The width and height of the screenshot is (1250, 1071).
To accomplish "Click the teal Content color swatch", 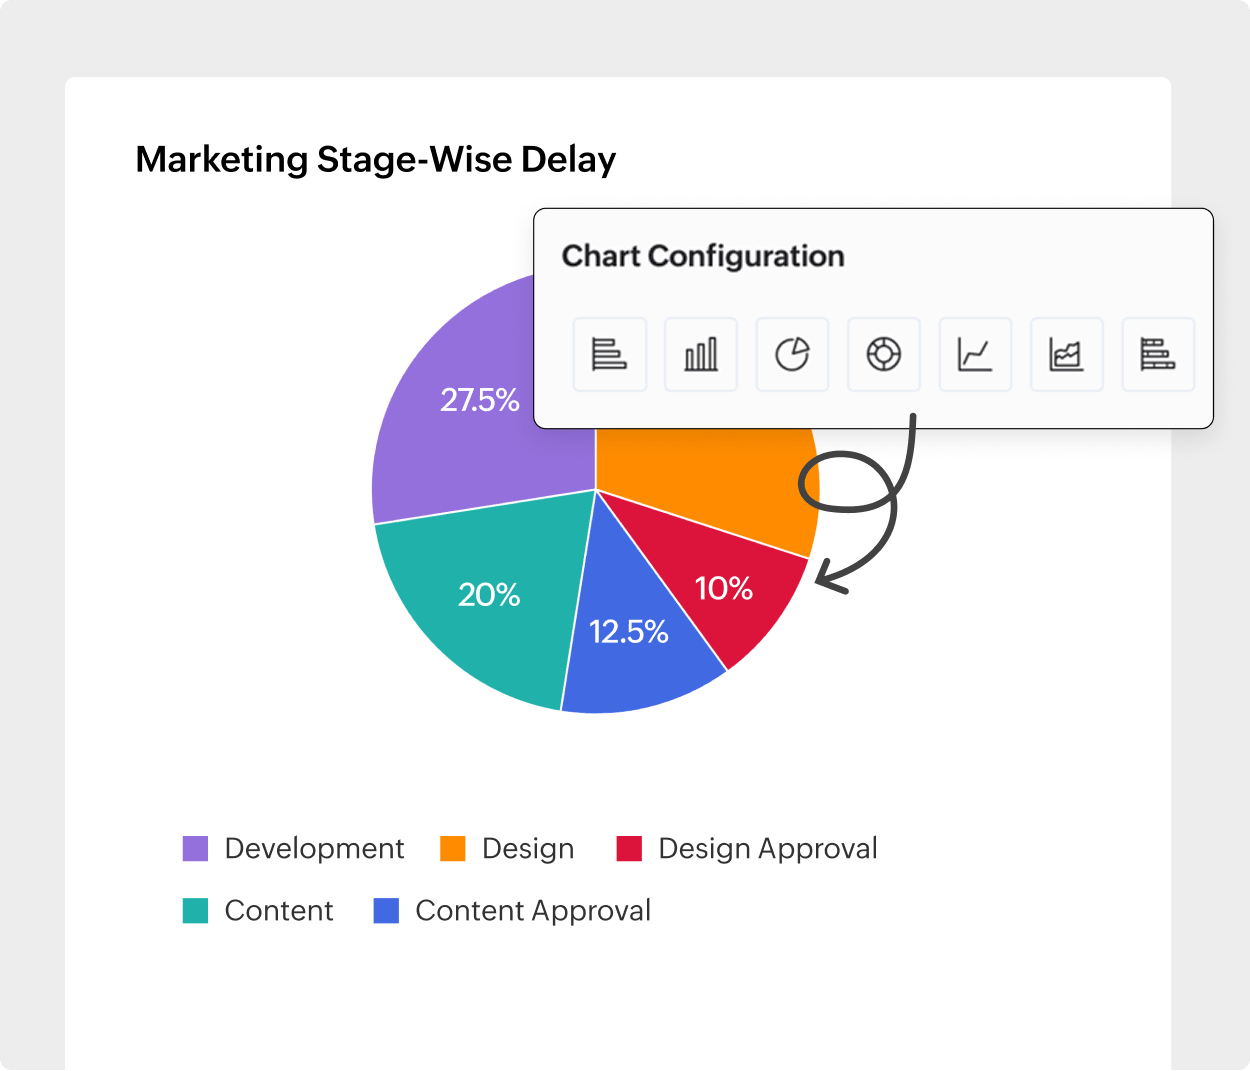I will point(195,910).
